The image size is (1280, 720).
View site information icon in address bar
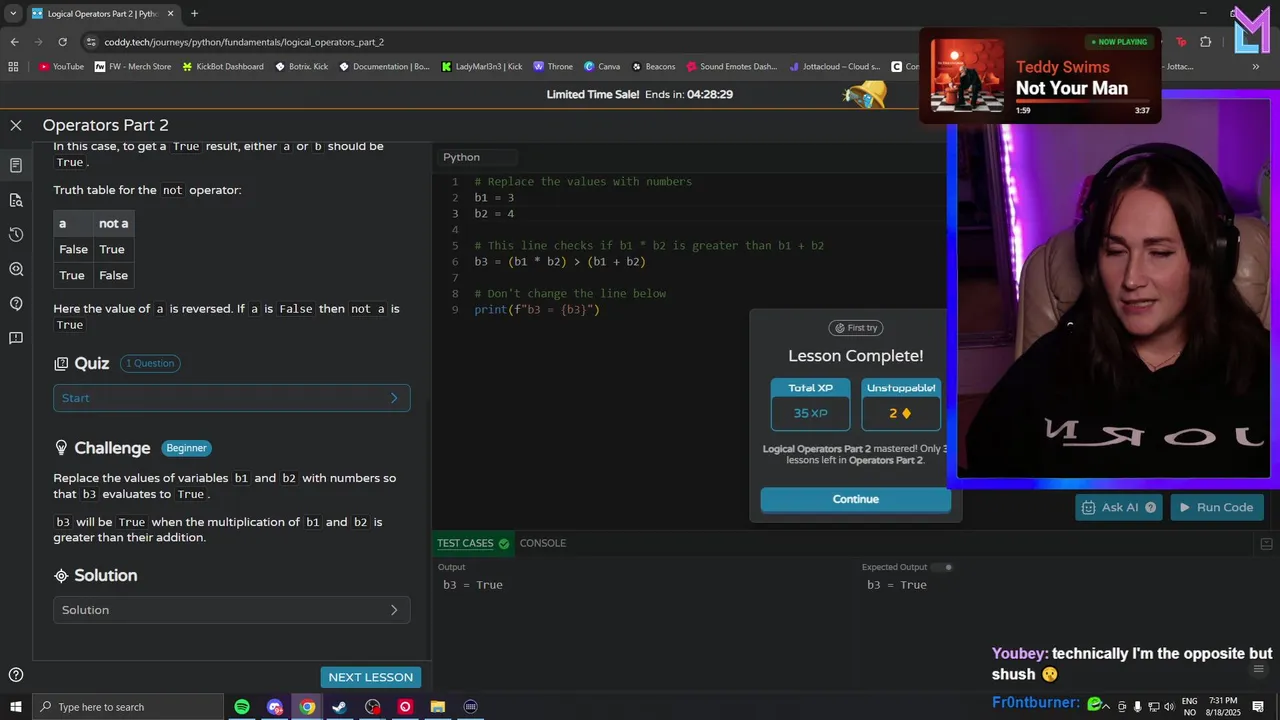[91, 42]
